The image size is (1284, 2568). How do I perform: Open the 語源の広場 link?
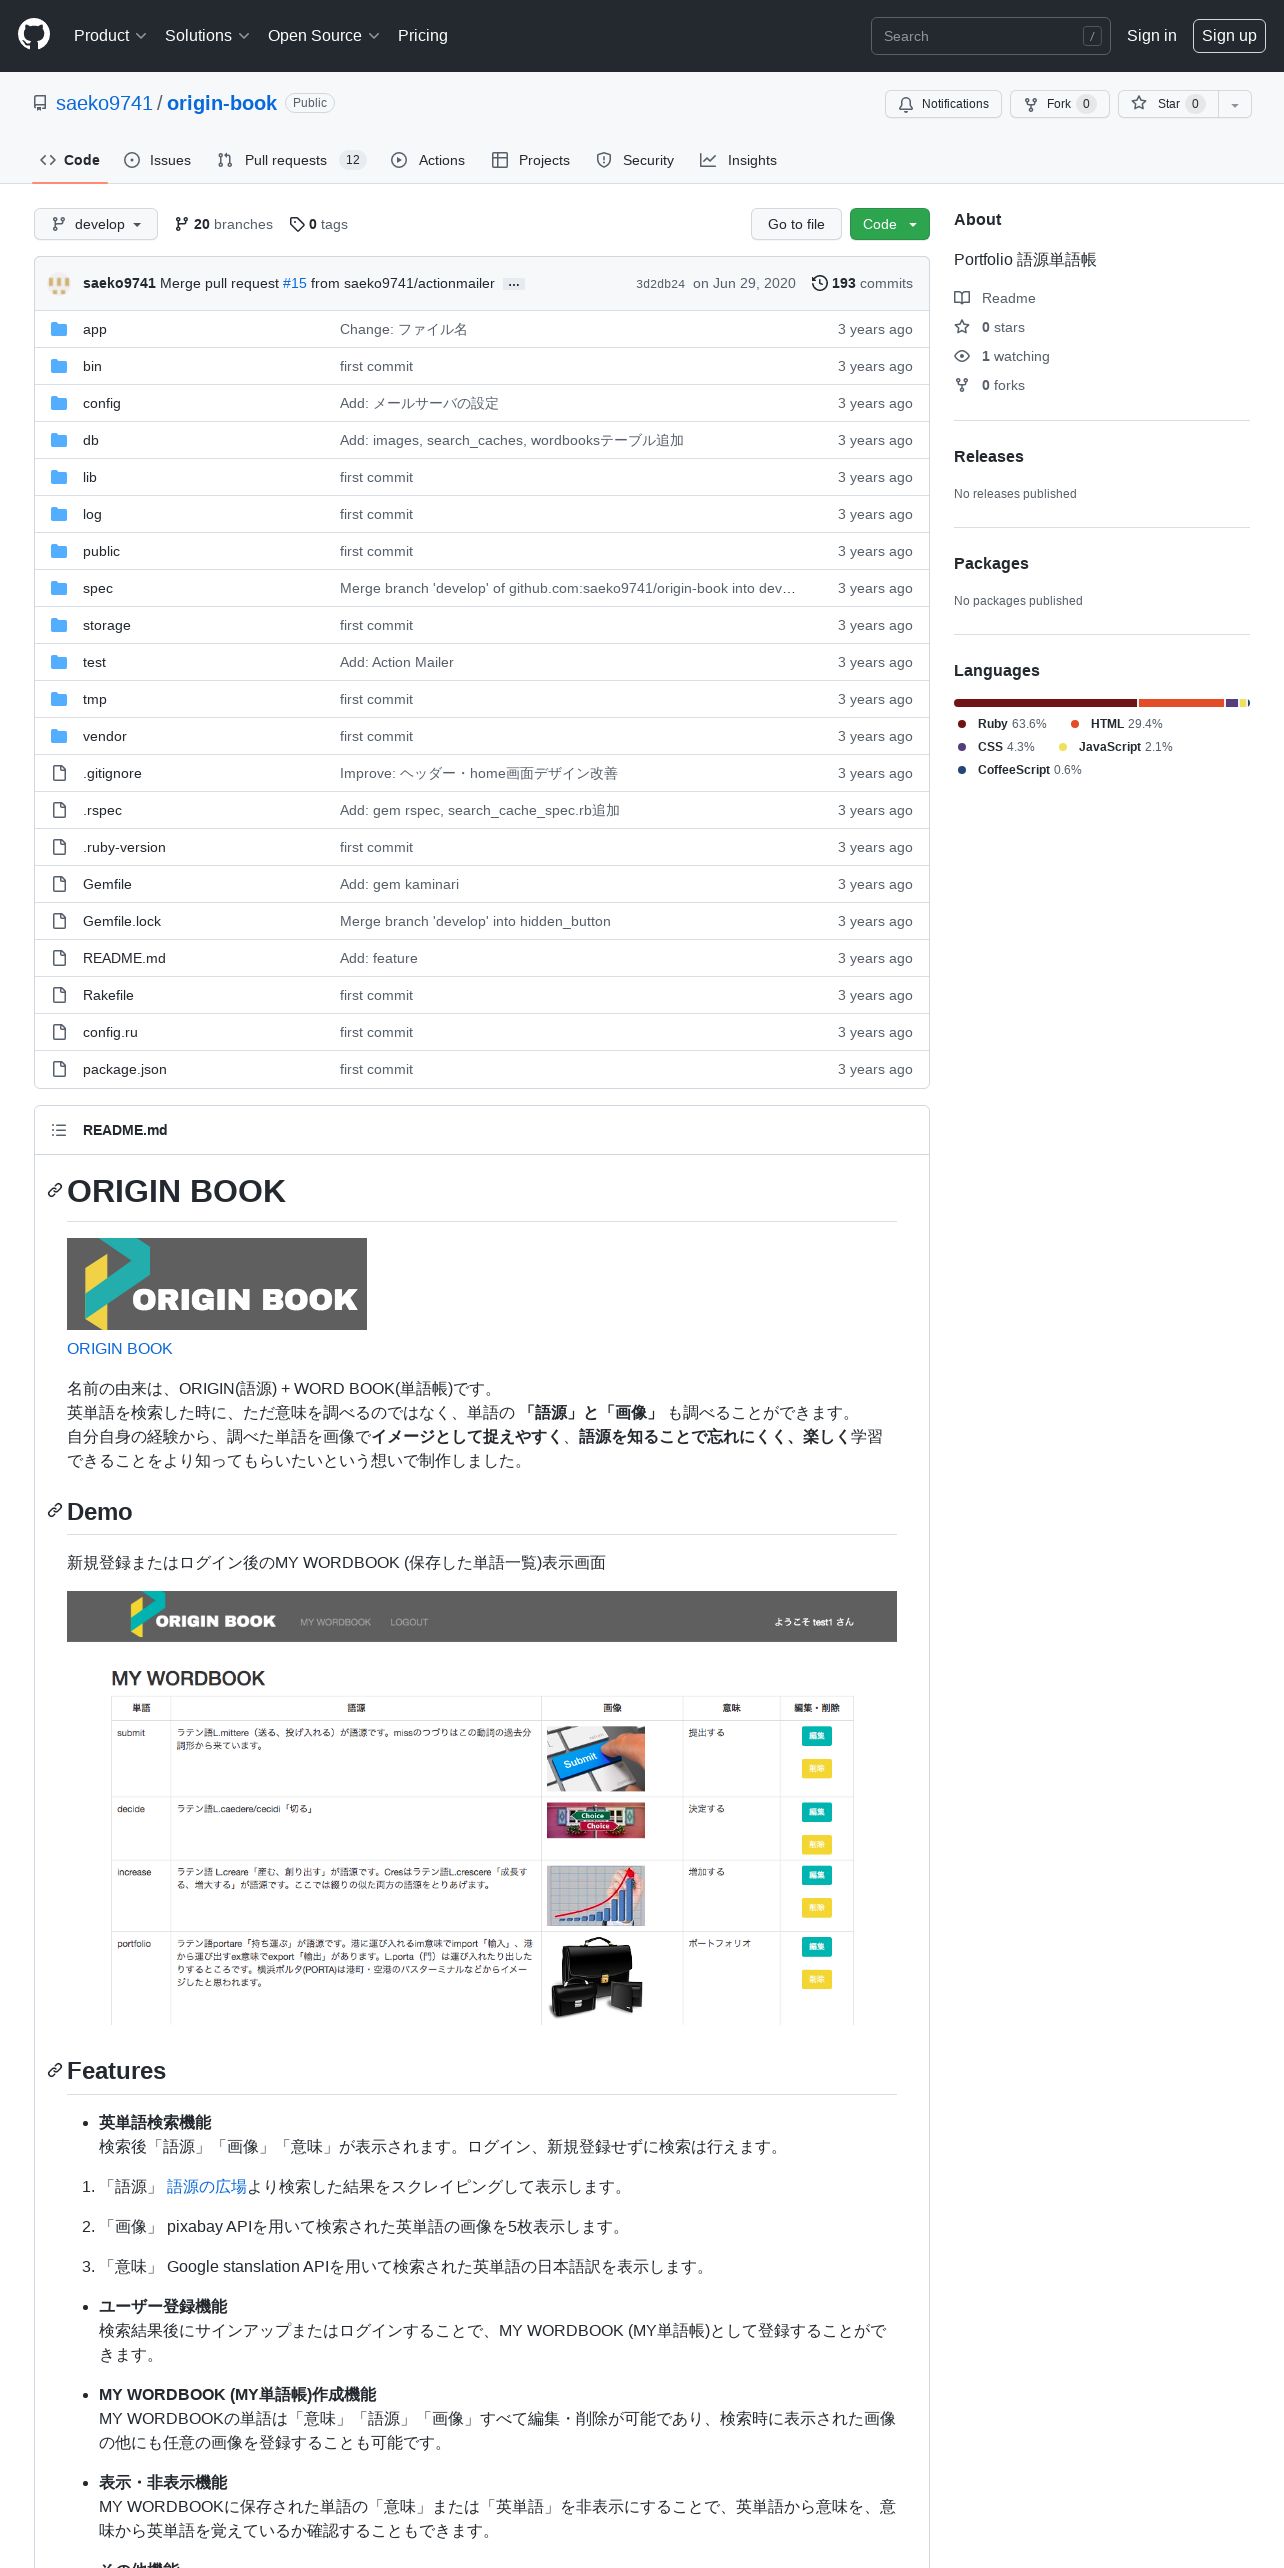(207, 2186)
